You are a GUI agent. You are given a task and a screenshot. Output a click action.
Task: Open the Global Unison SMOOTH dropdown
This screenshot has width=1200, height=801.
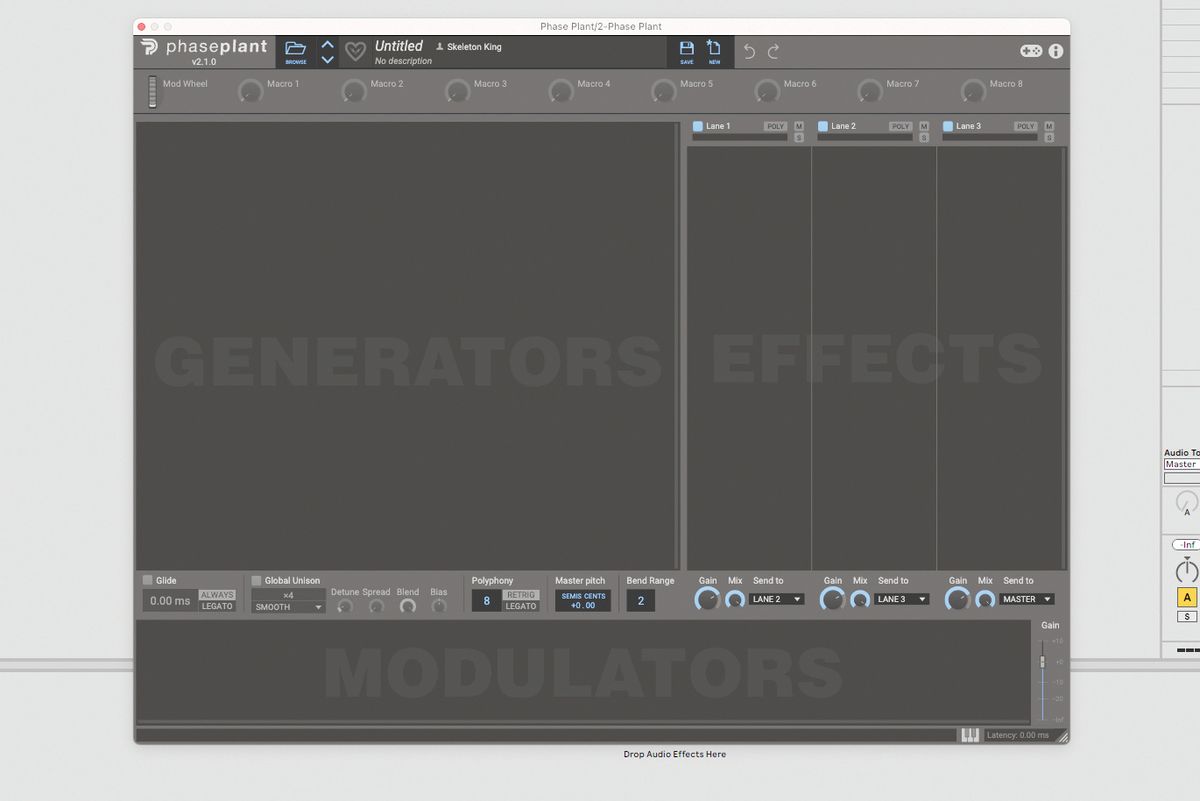coord(287,607)
